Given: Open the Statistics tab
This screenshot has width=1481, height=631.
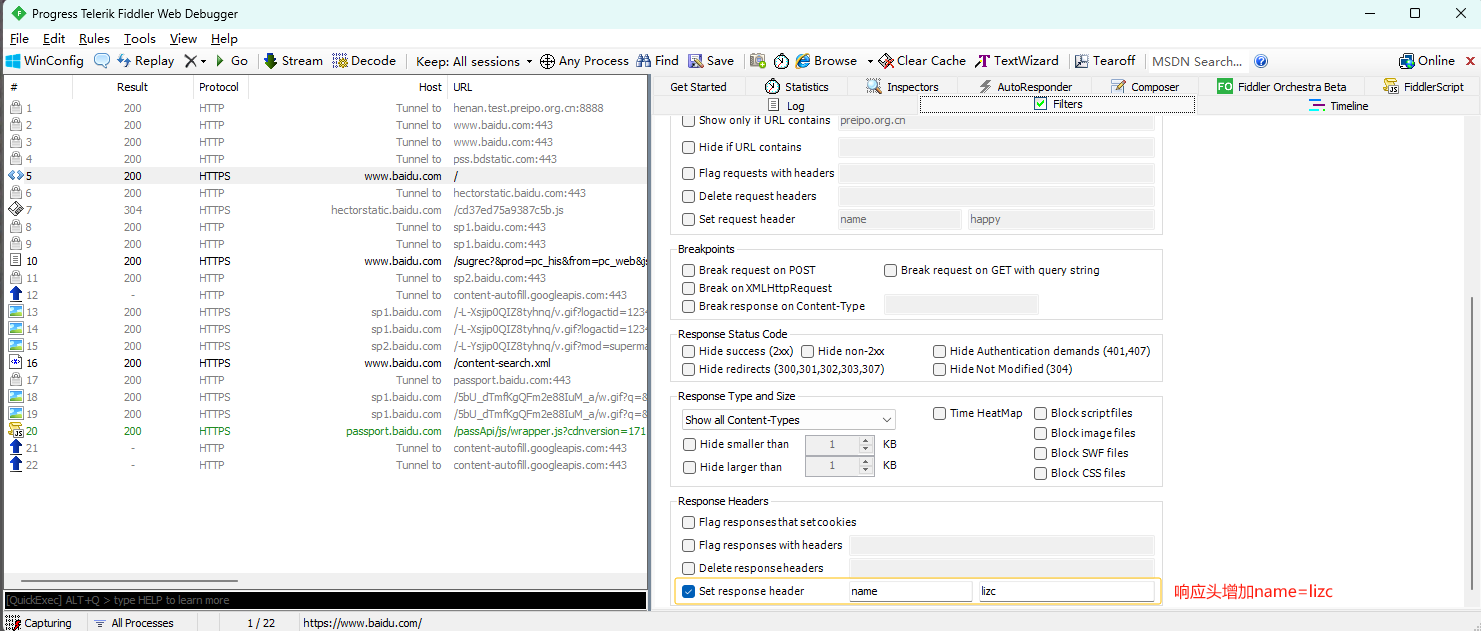Looking at the screenshot, I should point(797,87).
